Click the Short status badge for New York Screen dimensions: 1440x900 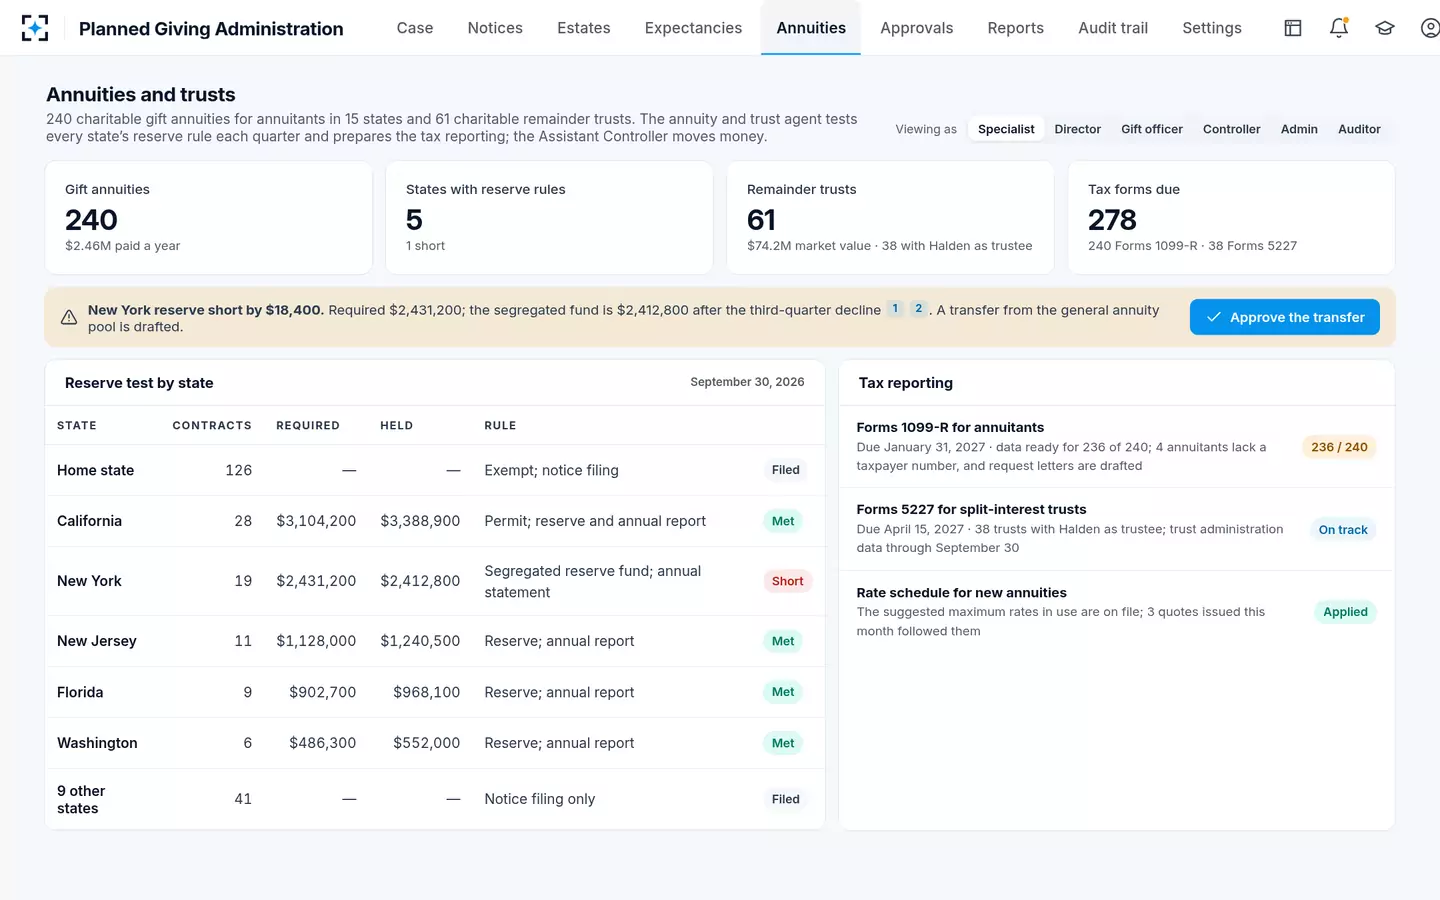coord(787,581)
